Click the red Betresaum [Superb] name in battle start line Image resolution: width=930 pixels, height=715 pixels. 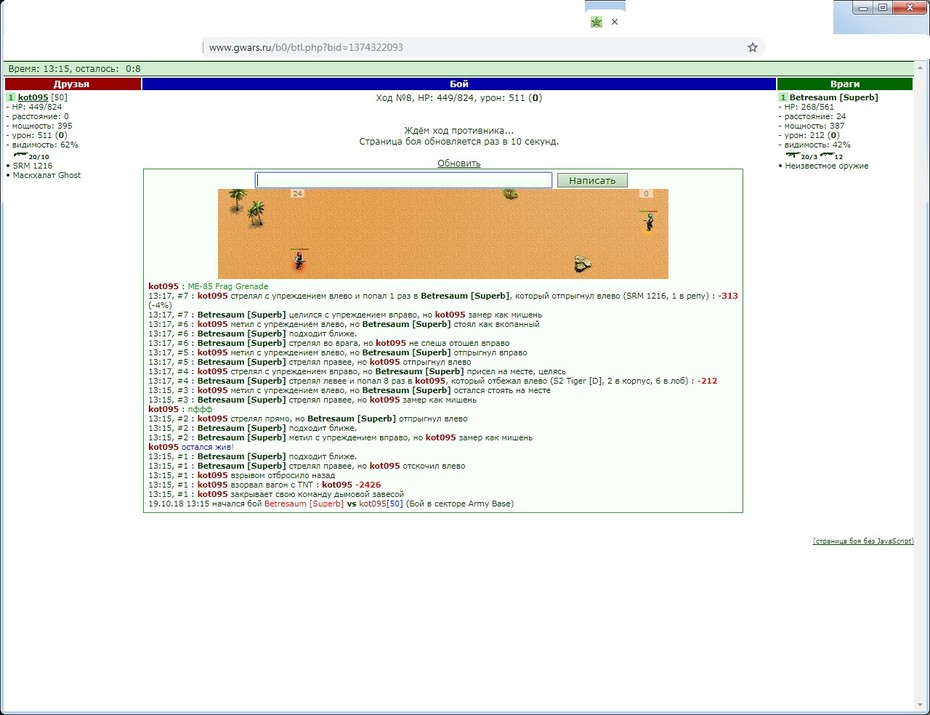[x=304, y=504]
